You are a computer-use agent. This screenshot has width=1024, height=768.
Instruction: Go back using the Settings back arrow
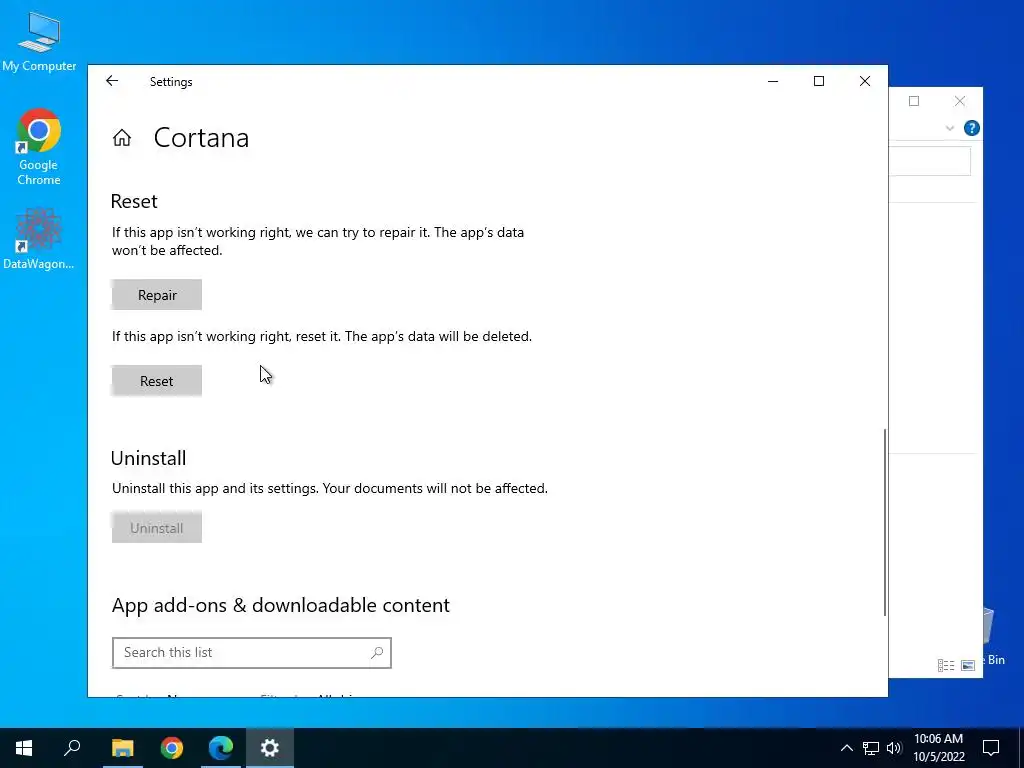point(112,81)
